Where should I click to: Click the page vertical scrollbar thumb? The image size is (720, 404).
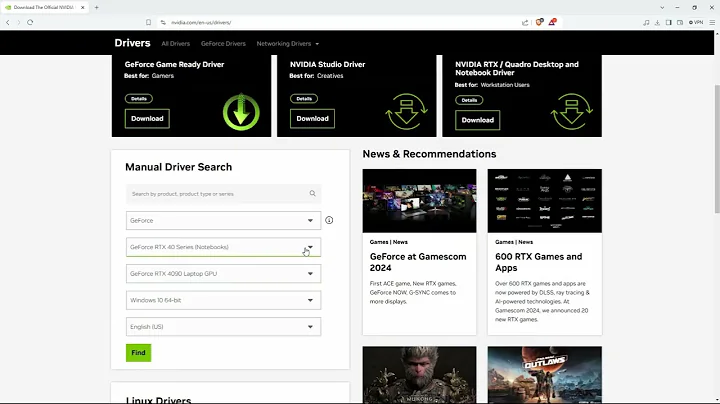[x=717, y=149]
